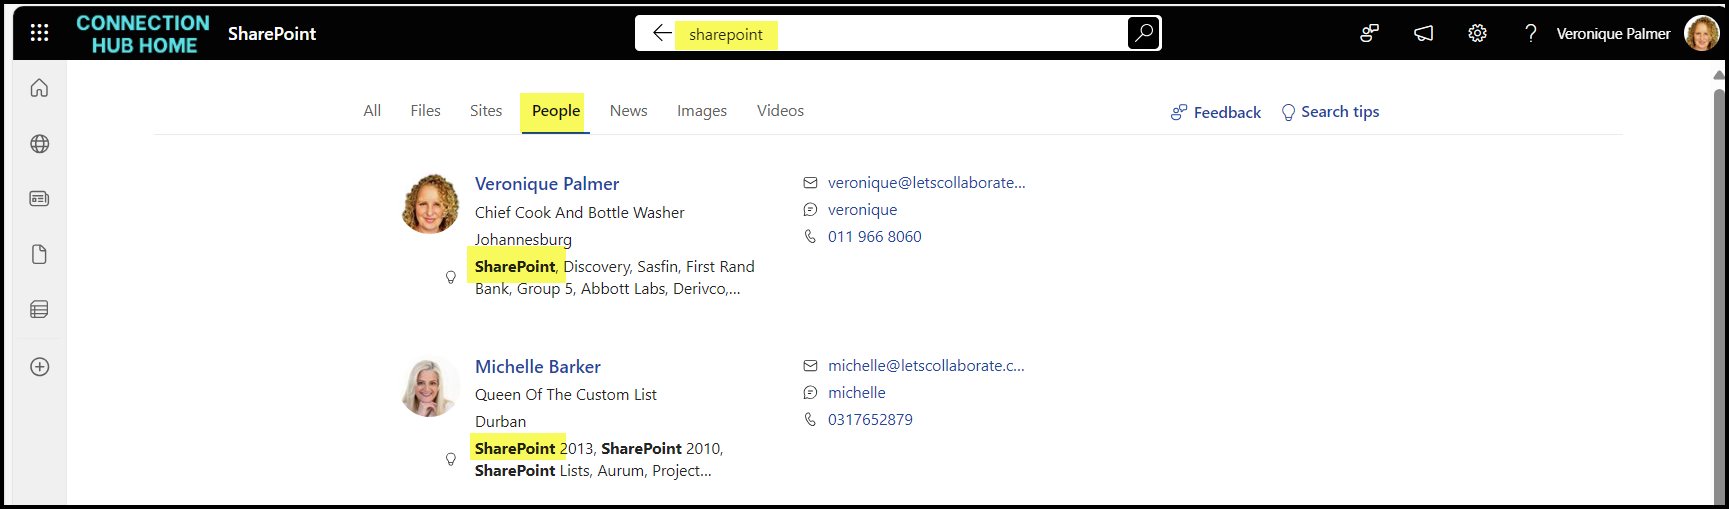Open the Settings gear icon
The image size is (1729, 509).
pos(1476,34)
